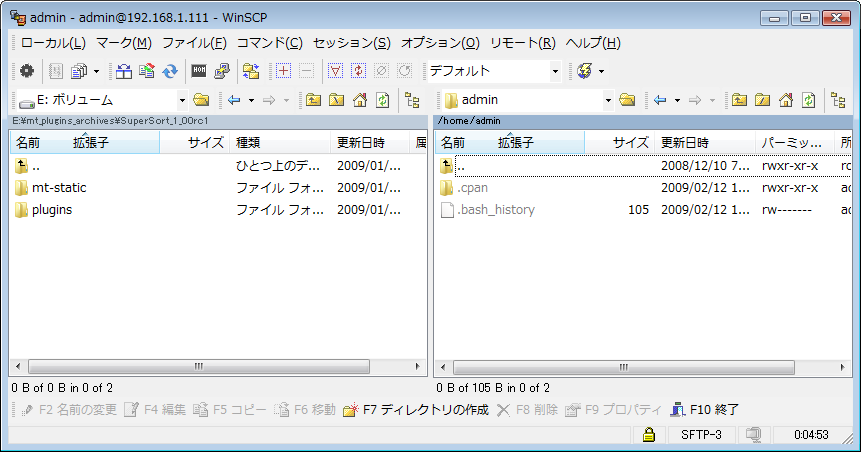Expand the lightning session icon arrow
The height and width of the screenshot is (452, 861).
[x=601, y=71]
